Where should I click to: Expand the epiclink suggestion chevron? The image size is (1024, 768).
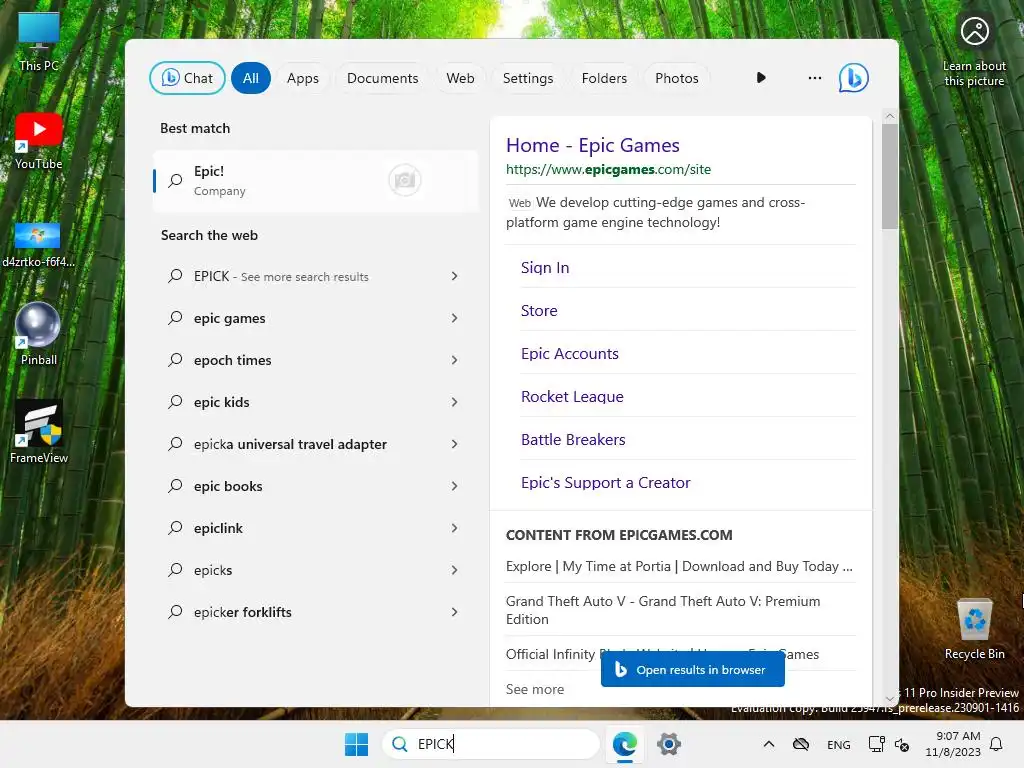(455, 528)
